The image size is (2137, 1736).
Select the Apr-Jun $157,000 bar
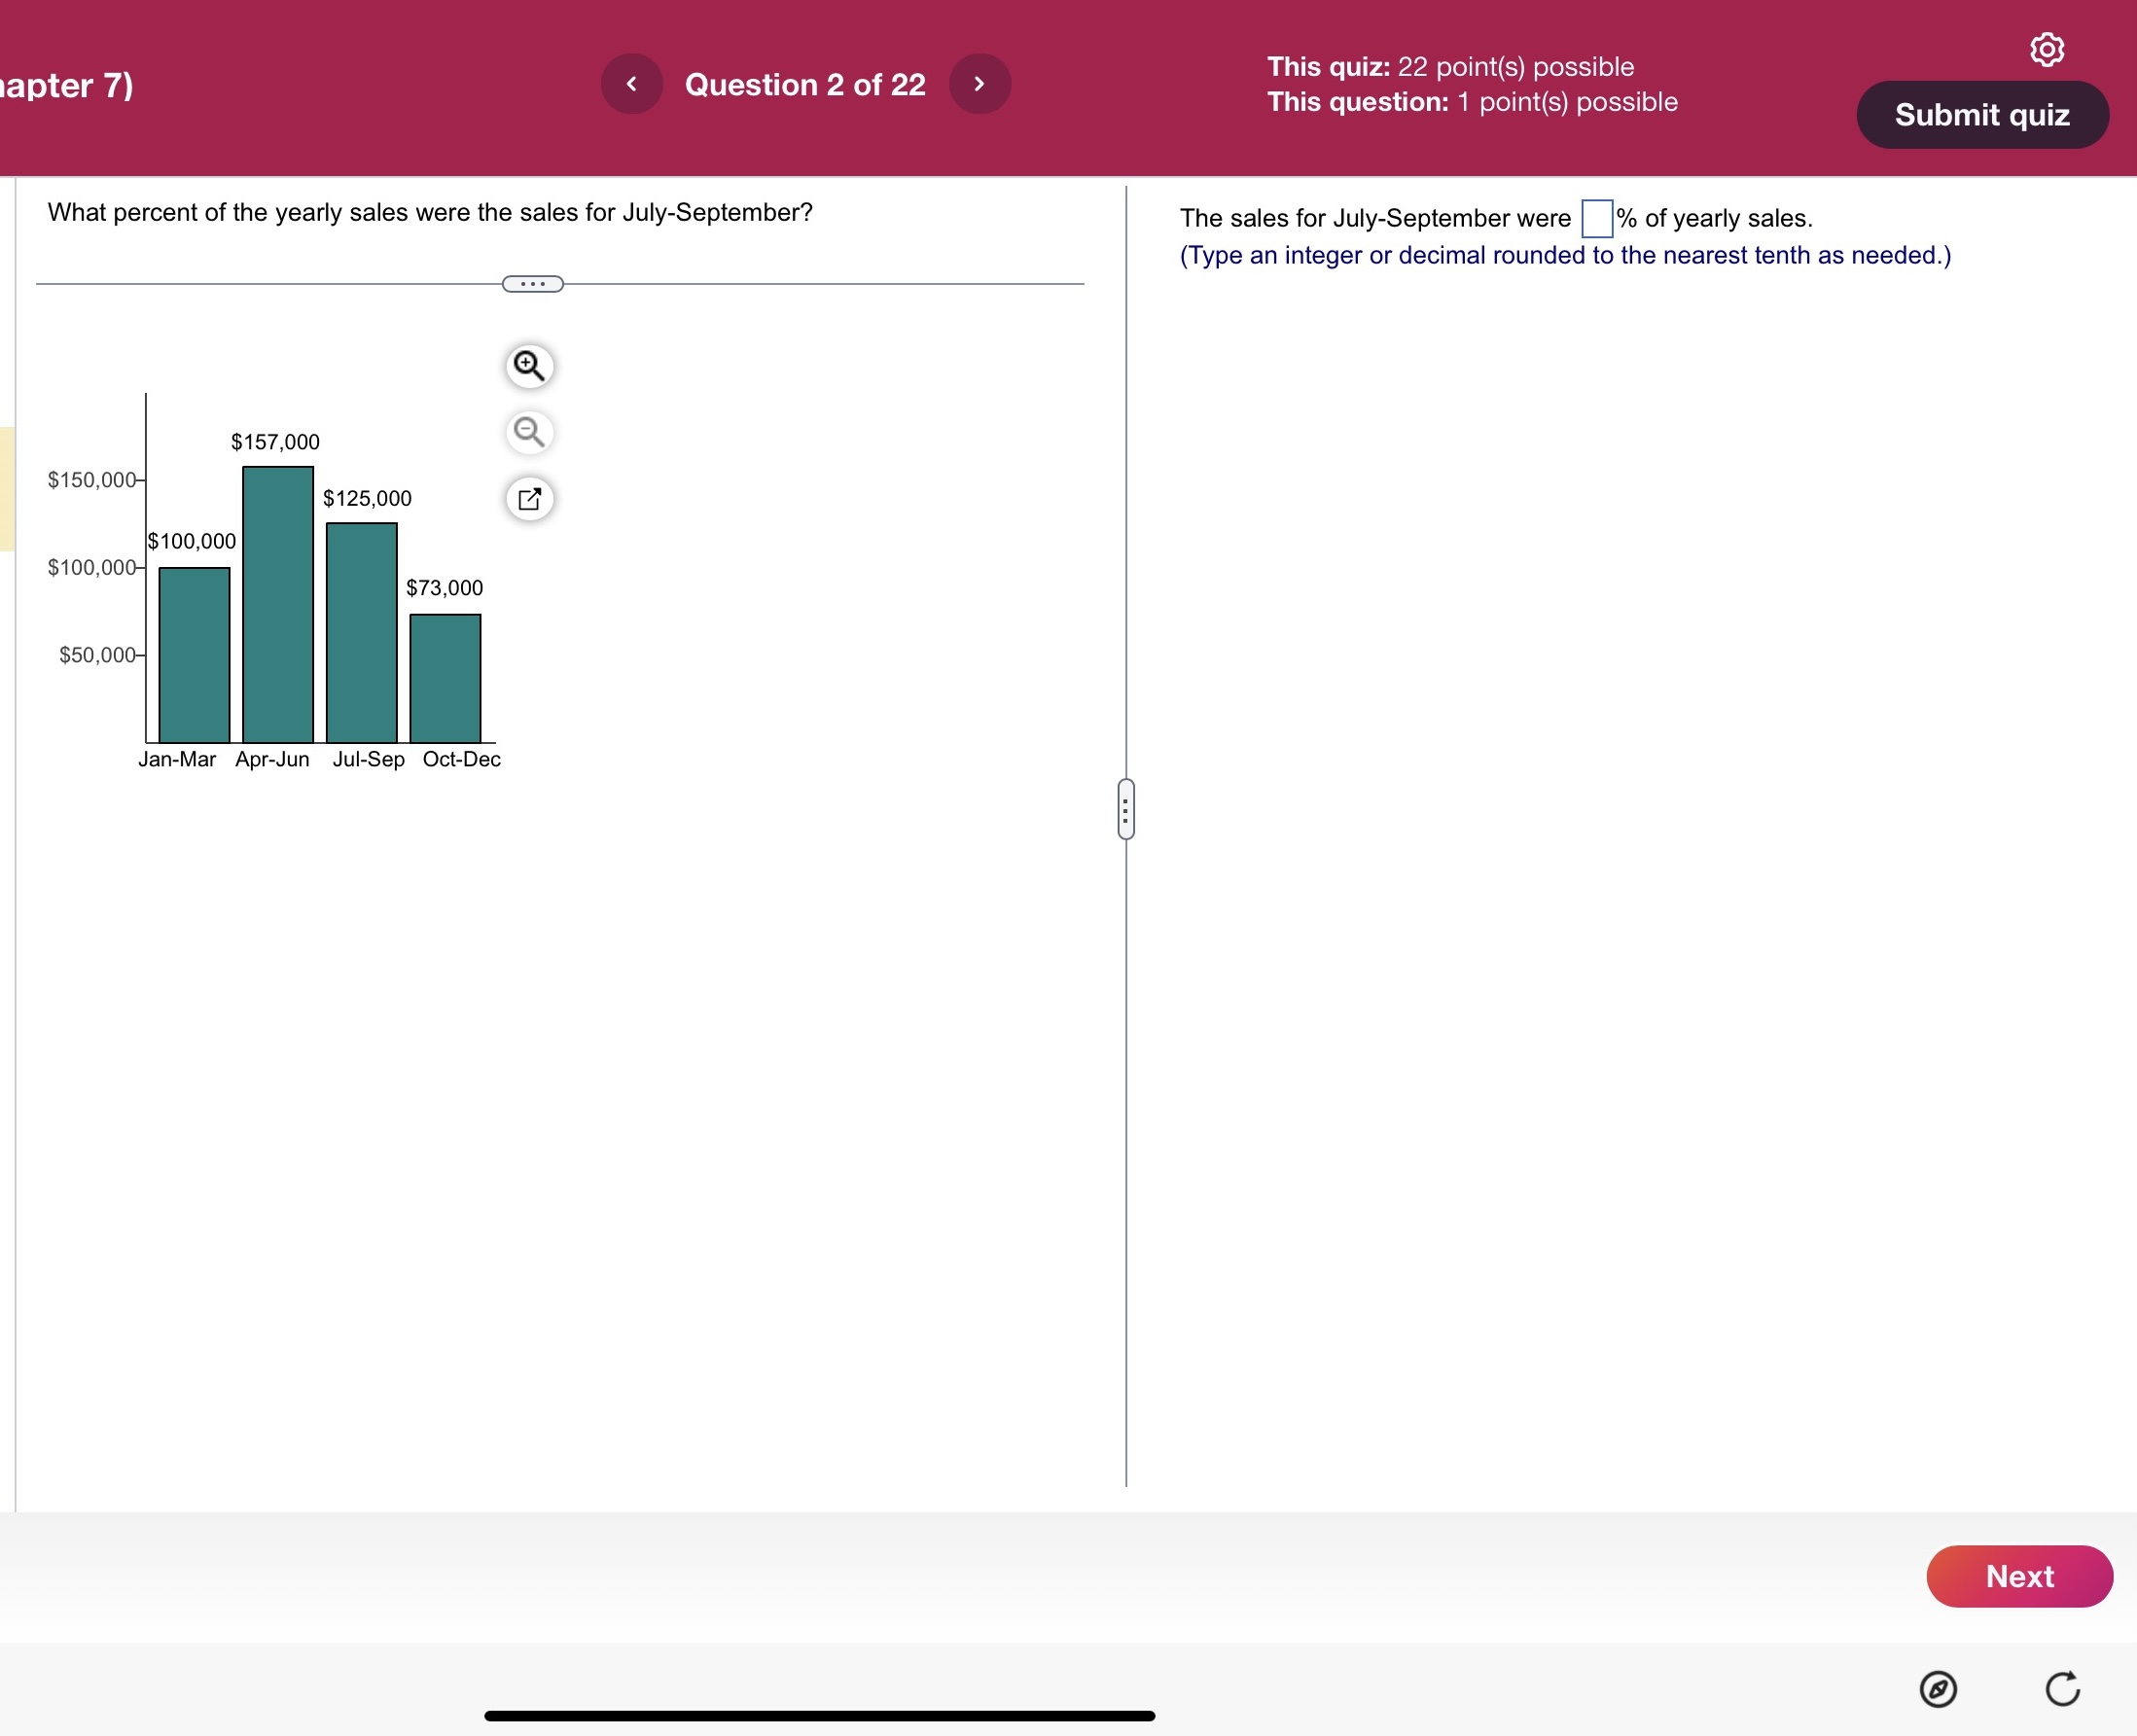pyautogui.click(x=278, y=604)
